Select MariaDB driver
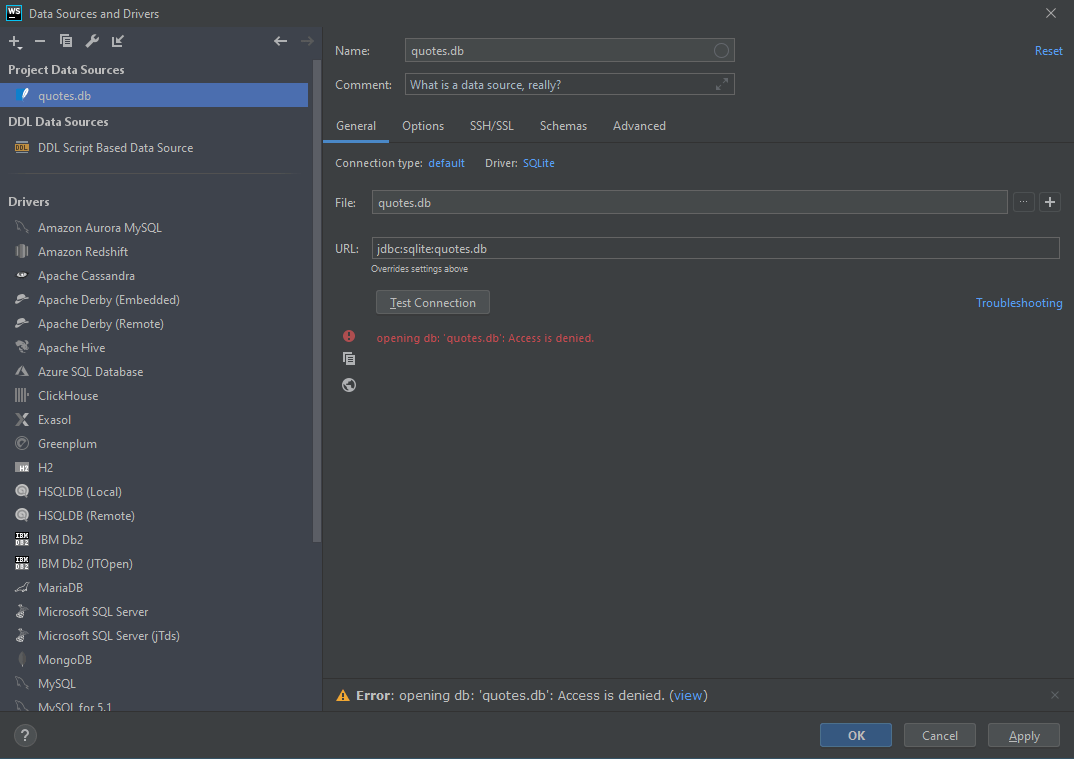 [x=154, y=587]
